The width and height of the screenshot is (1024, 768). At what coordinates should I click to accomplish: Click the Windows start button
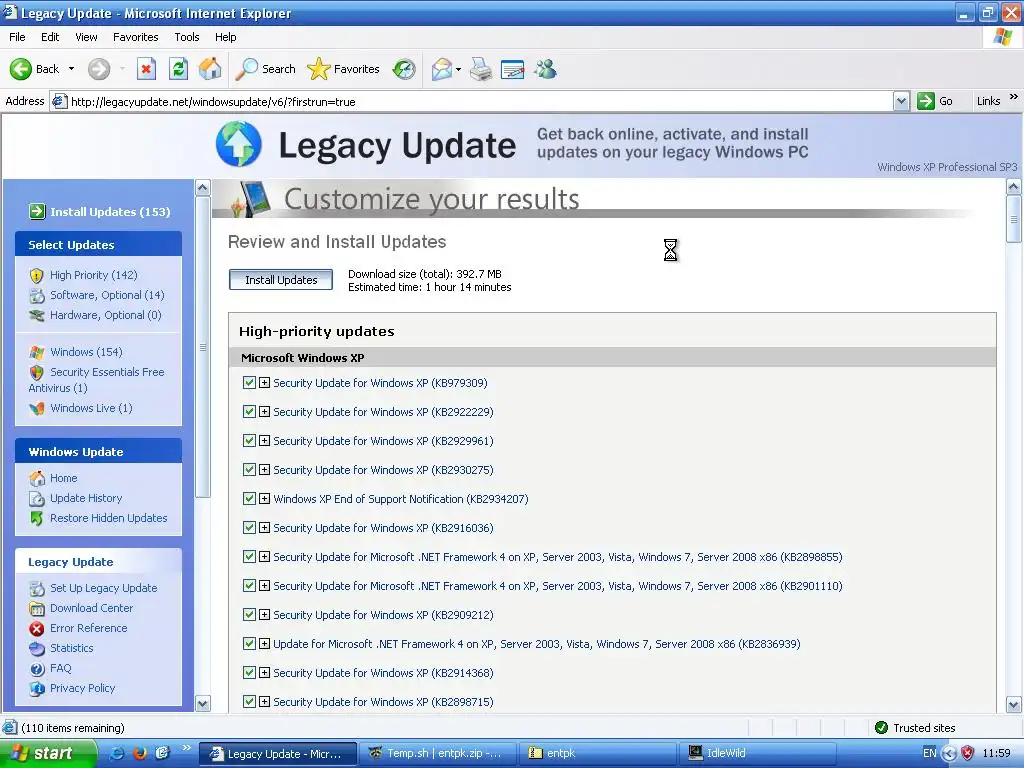(48, 754)
